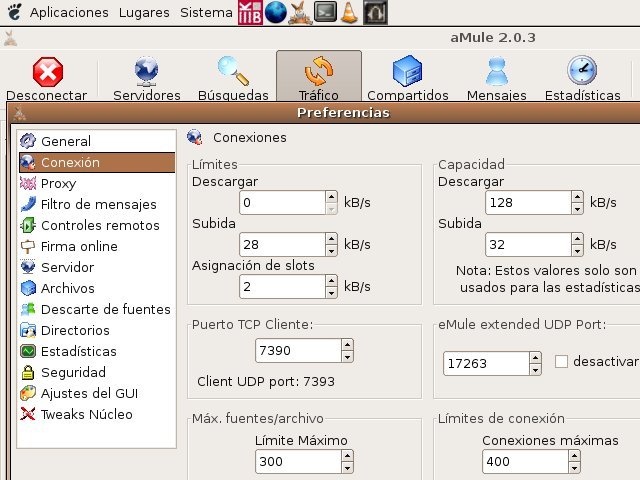Launch VLC cone icon in panel
Screen dimensions: 640x480
pos(349,12)
